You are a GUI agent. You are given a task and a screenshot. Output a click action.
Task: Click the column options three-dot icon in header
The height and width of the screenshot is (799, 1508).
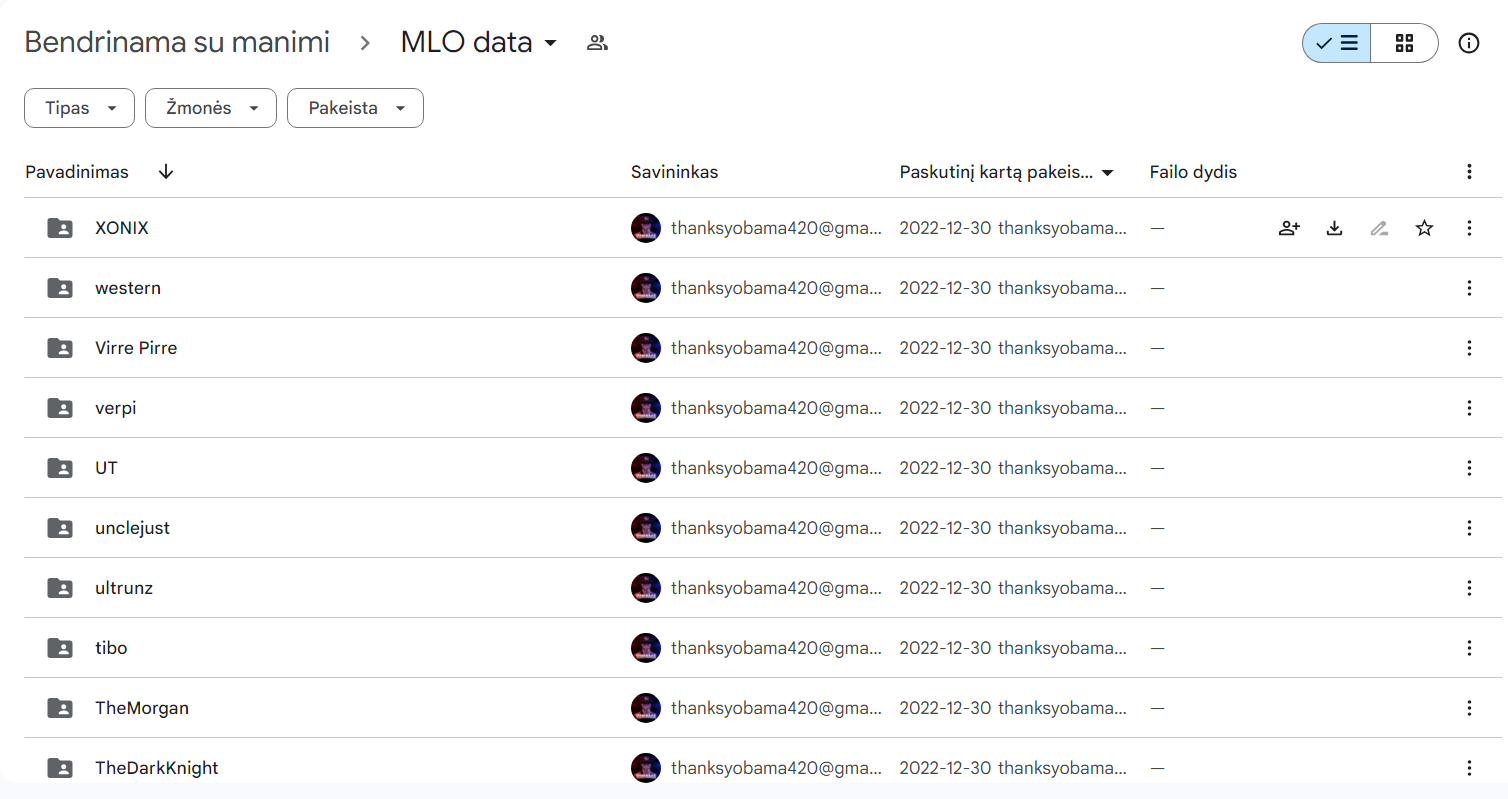click(x=1469, y=172)
